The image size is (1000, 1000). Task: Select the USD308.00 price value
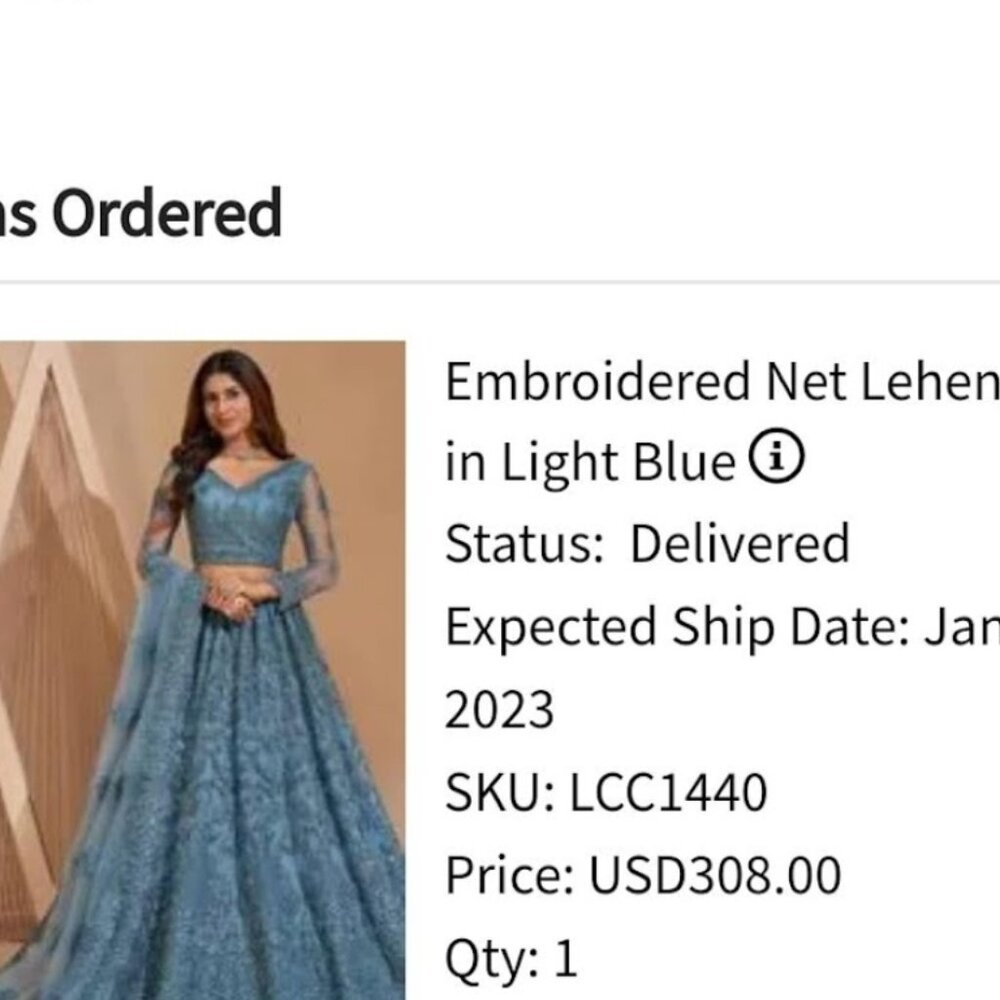click(x=715, y=875)
